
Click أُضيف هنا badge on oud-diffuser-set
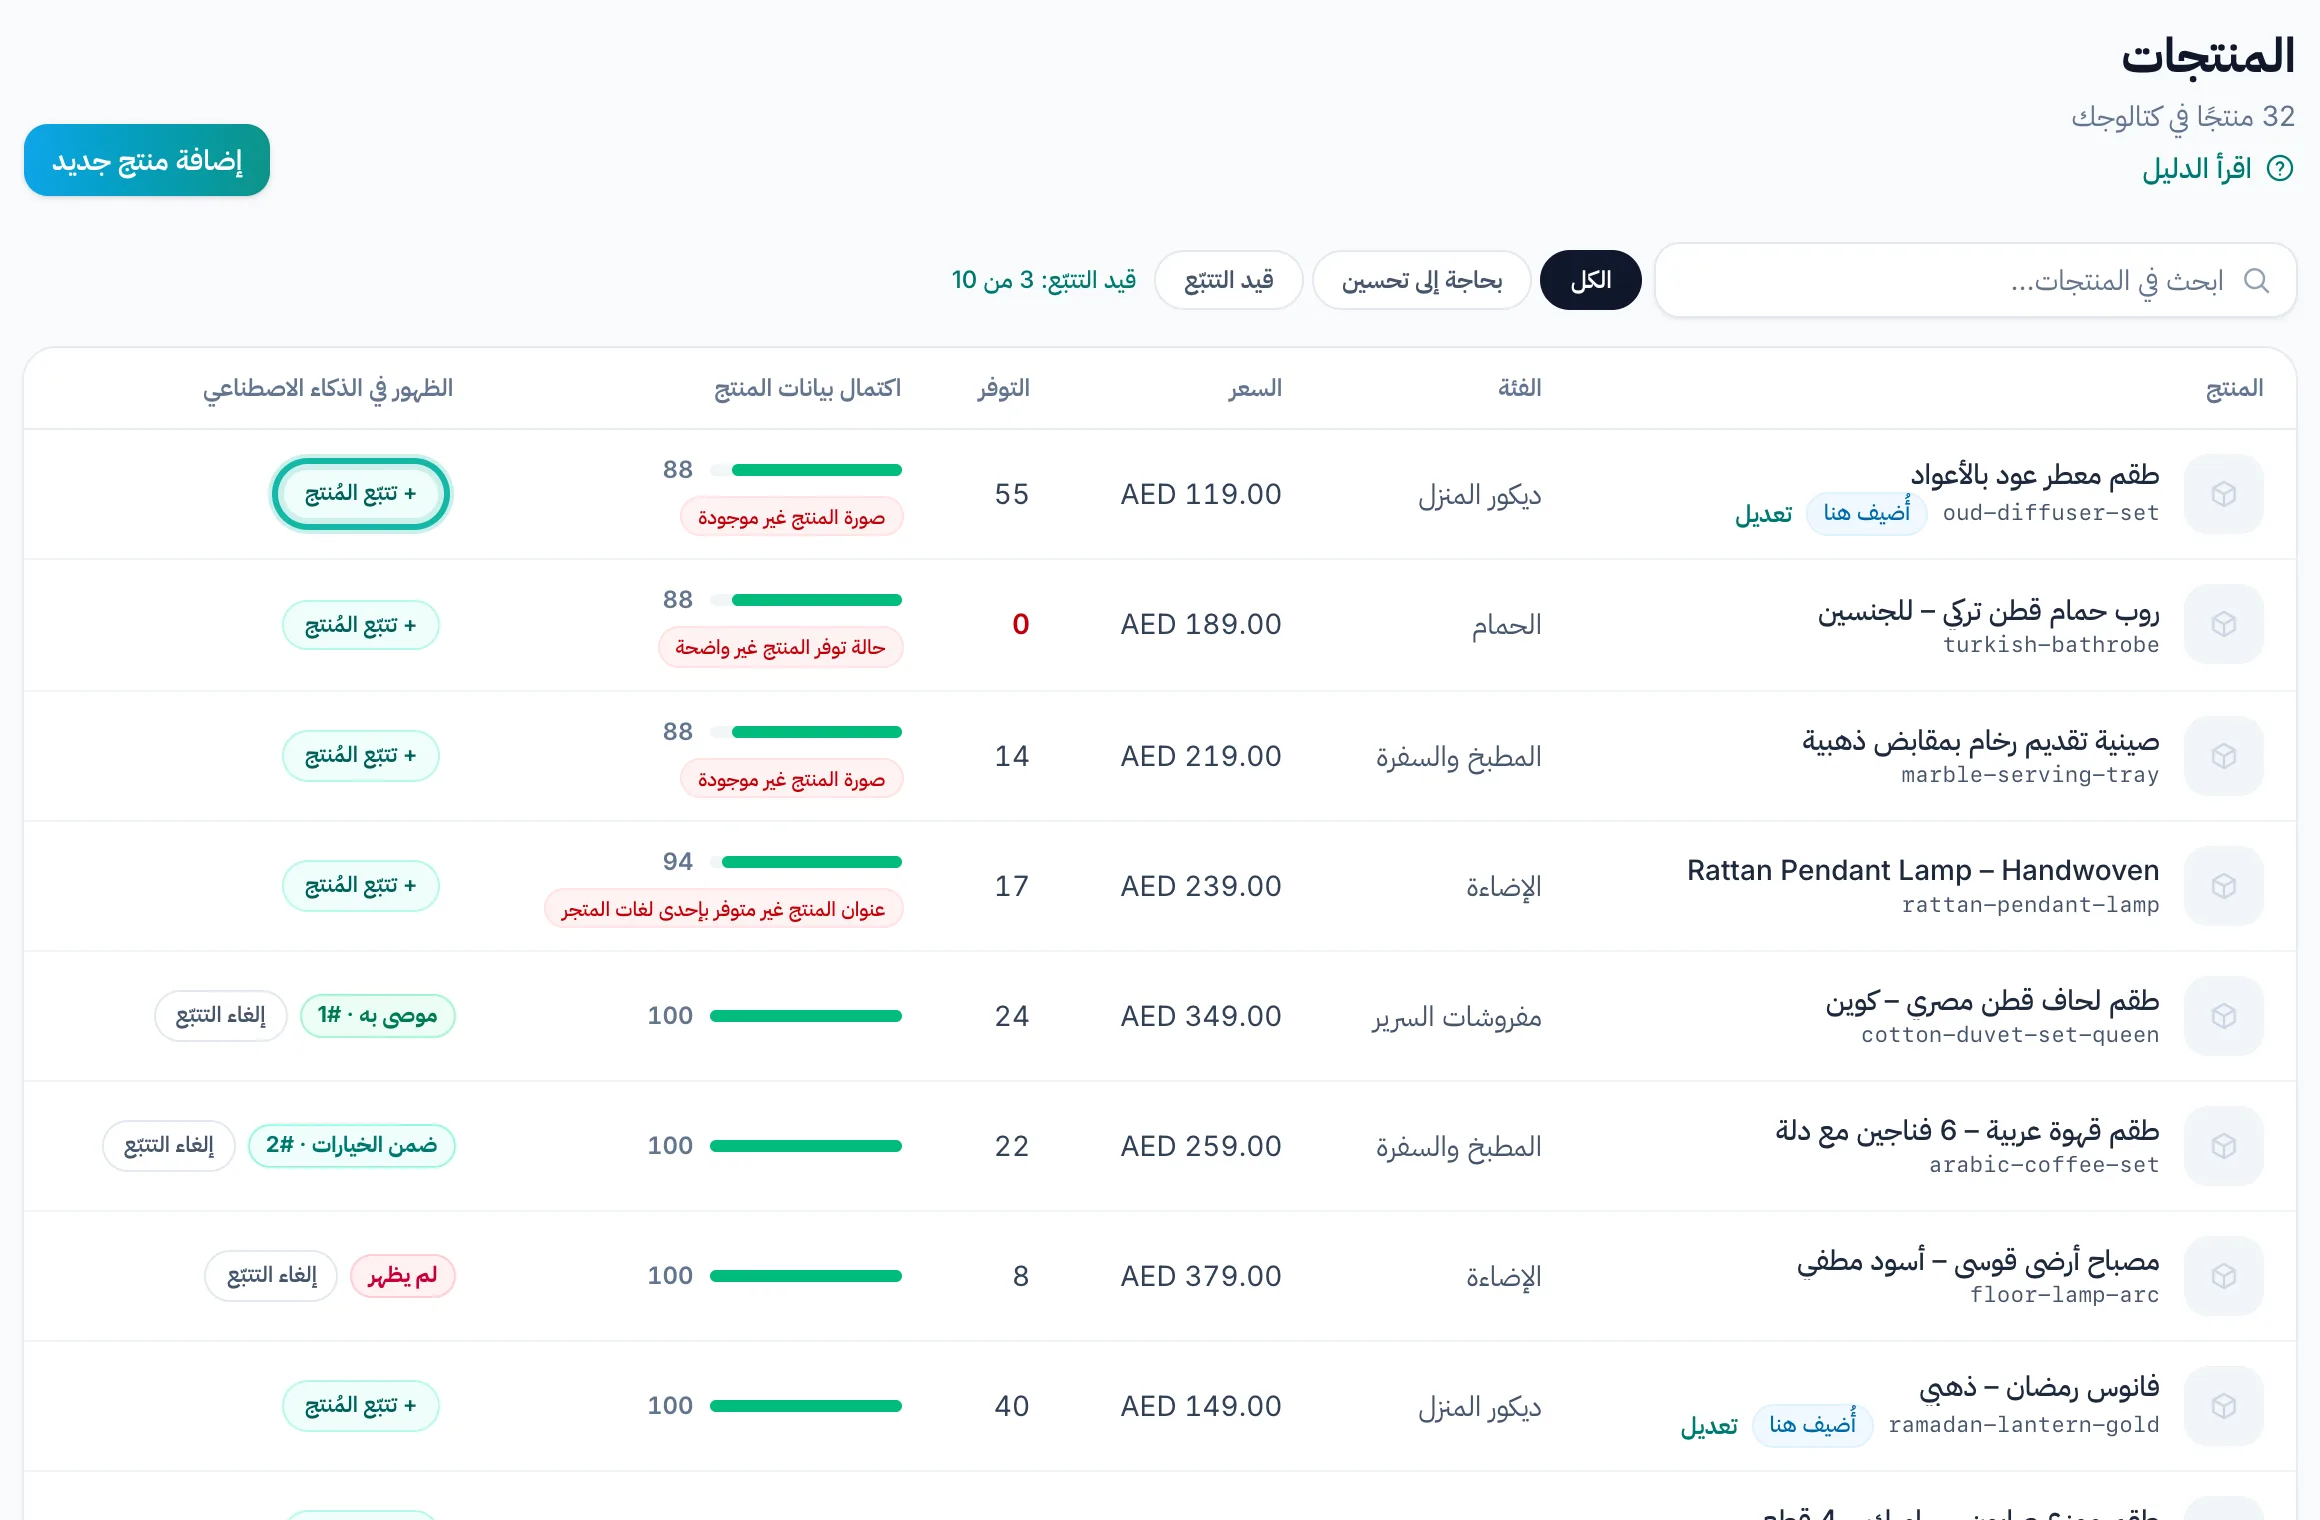point(1866,513)
